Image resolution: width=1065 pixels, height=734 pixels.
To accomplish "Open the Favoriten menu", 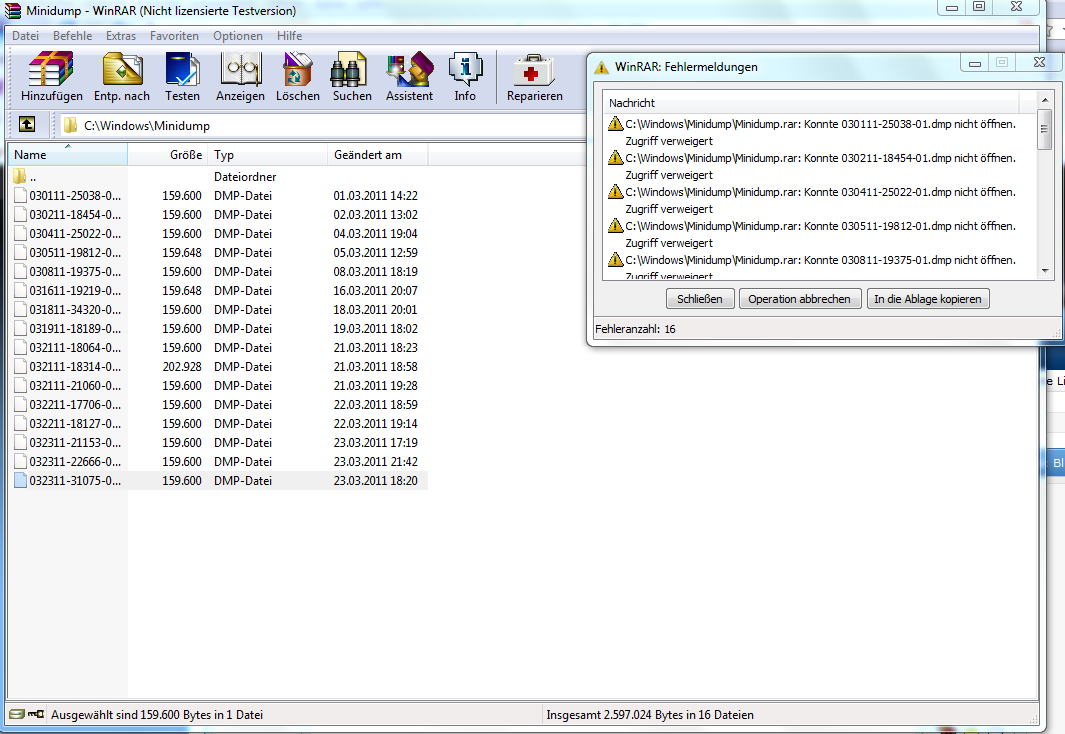I will click(175, 36).
